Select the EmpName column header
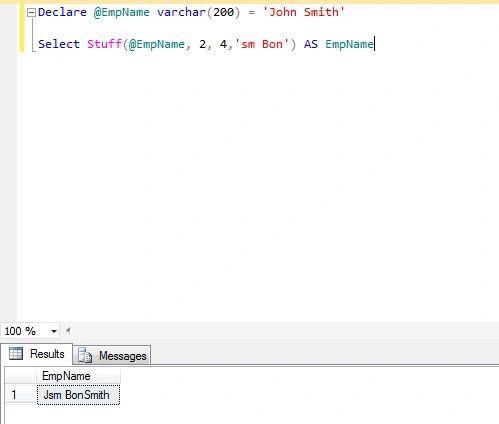Image resolution: width=499 pixels, height=424 pixels. point(78,376)
